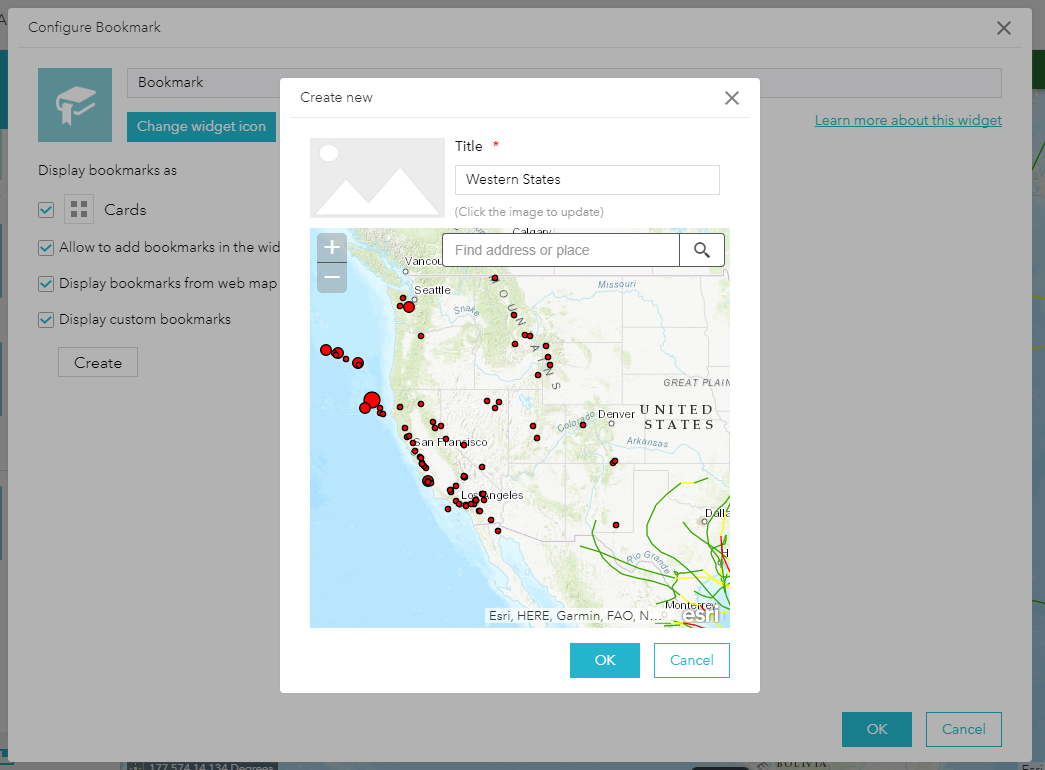Click the Find address or place field
The image size is (1045, 770).
click(560, 250)
